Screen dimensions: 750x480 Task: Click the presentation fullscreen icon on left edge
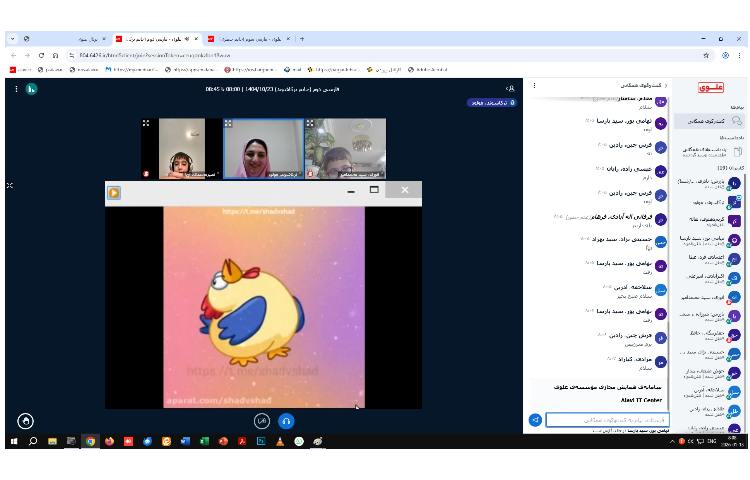pyautogui.click(x=10, y=185)
